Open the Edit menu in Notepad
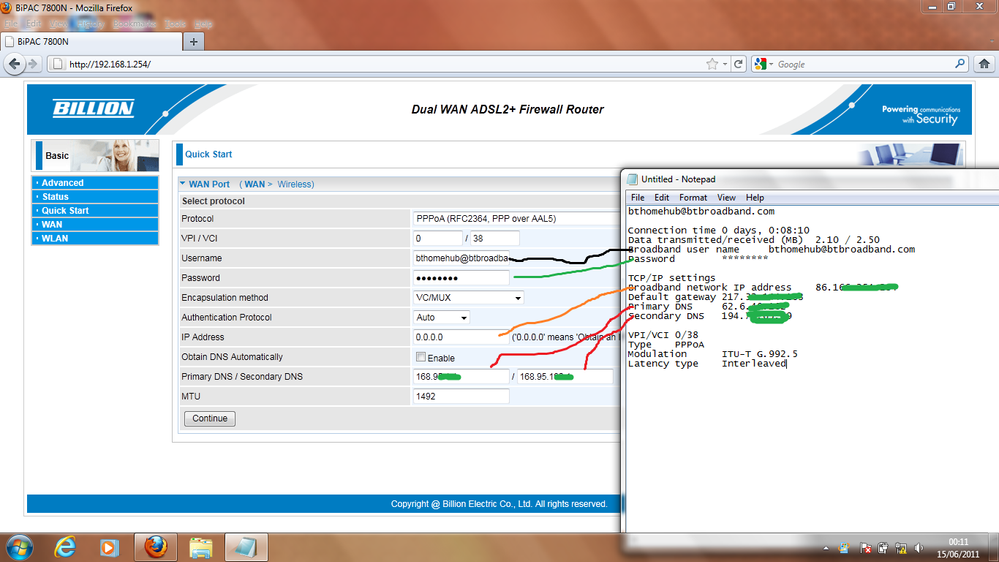 (661, 198)
